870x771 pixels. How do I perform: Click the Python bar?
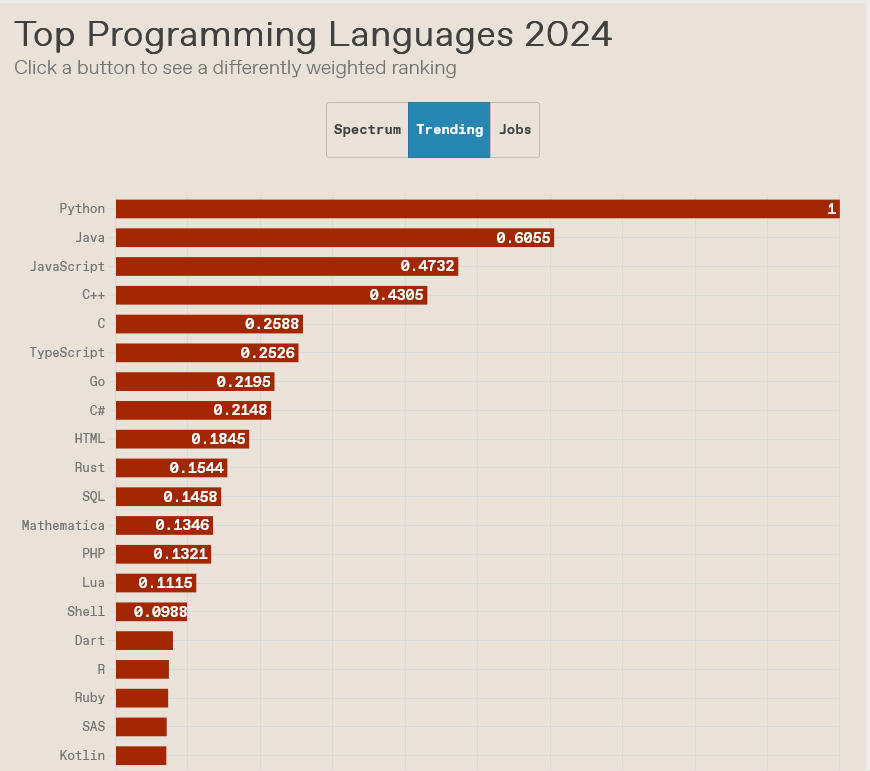(478, 209)
